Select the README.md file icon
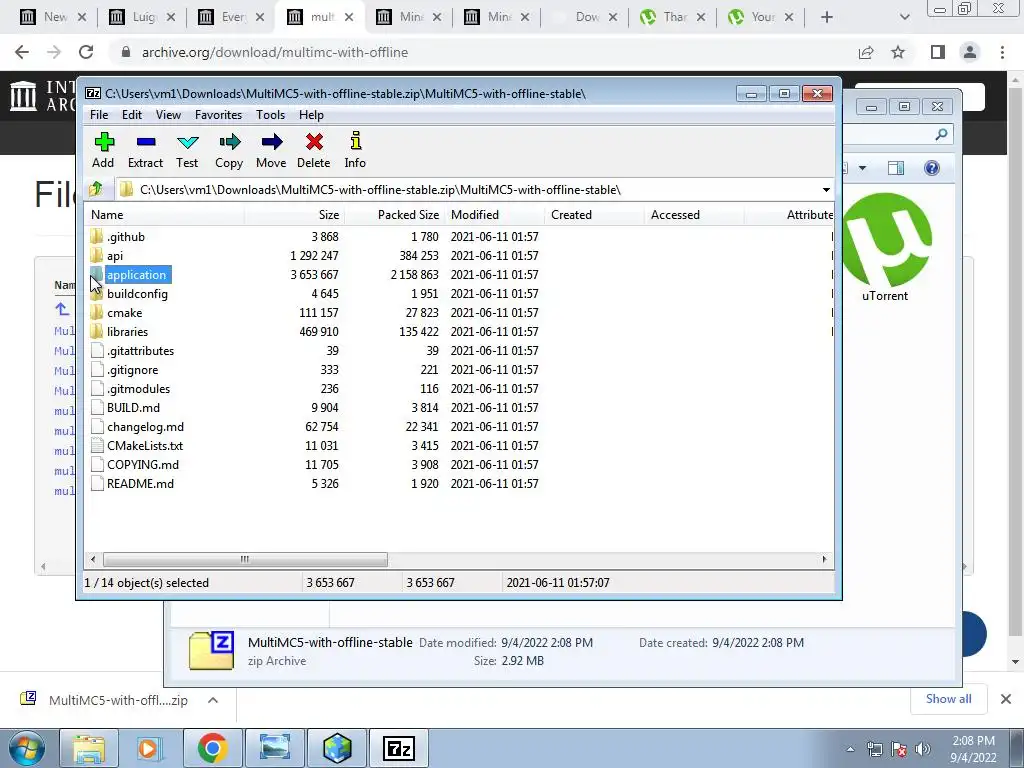Image resolution: width=1024 pixels, height=768 pixels. pyautogui.click(x=97, y=483)
